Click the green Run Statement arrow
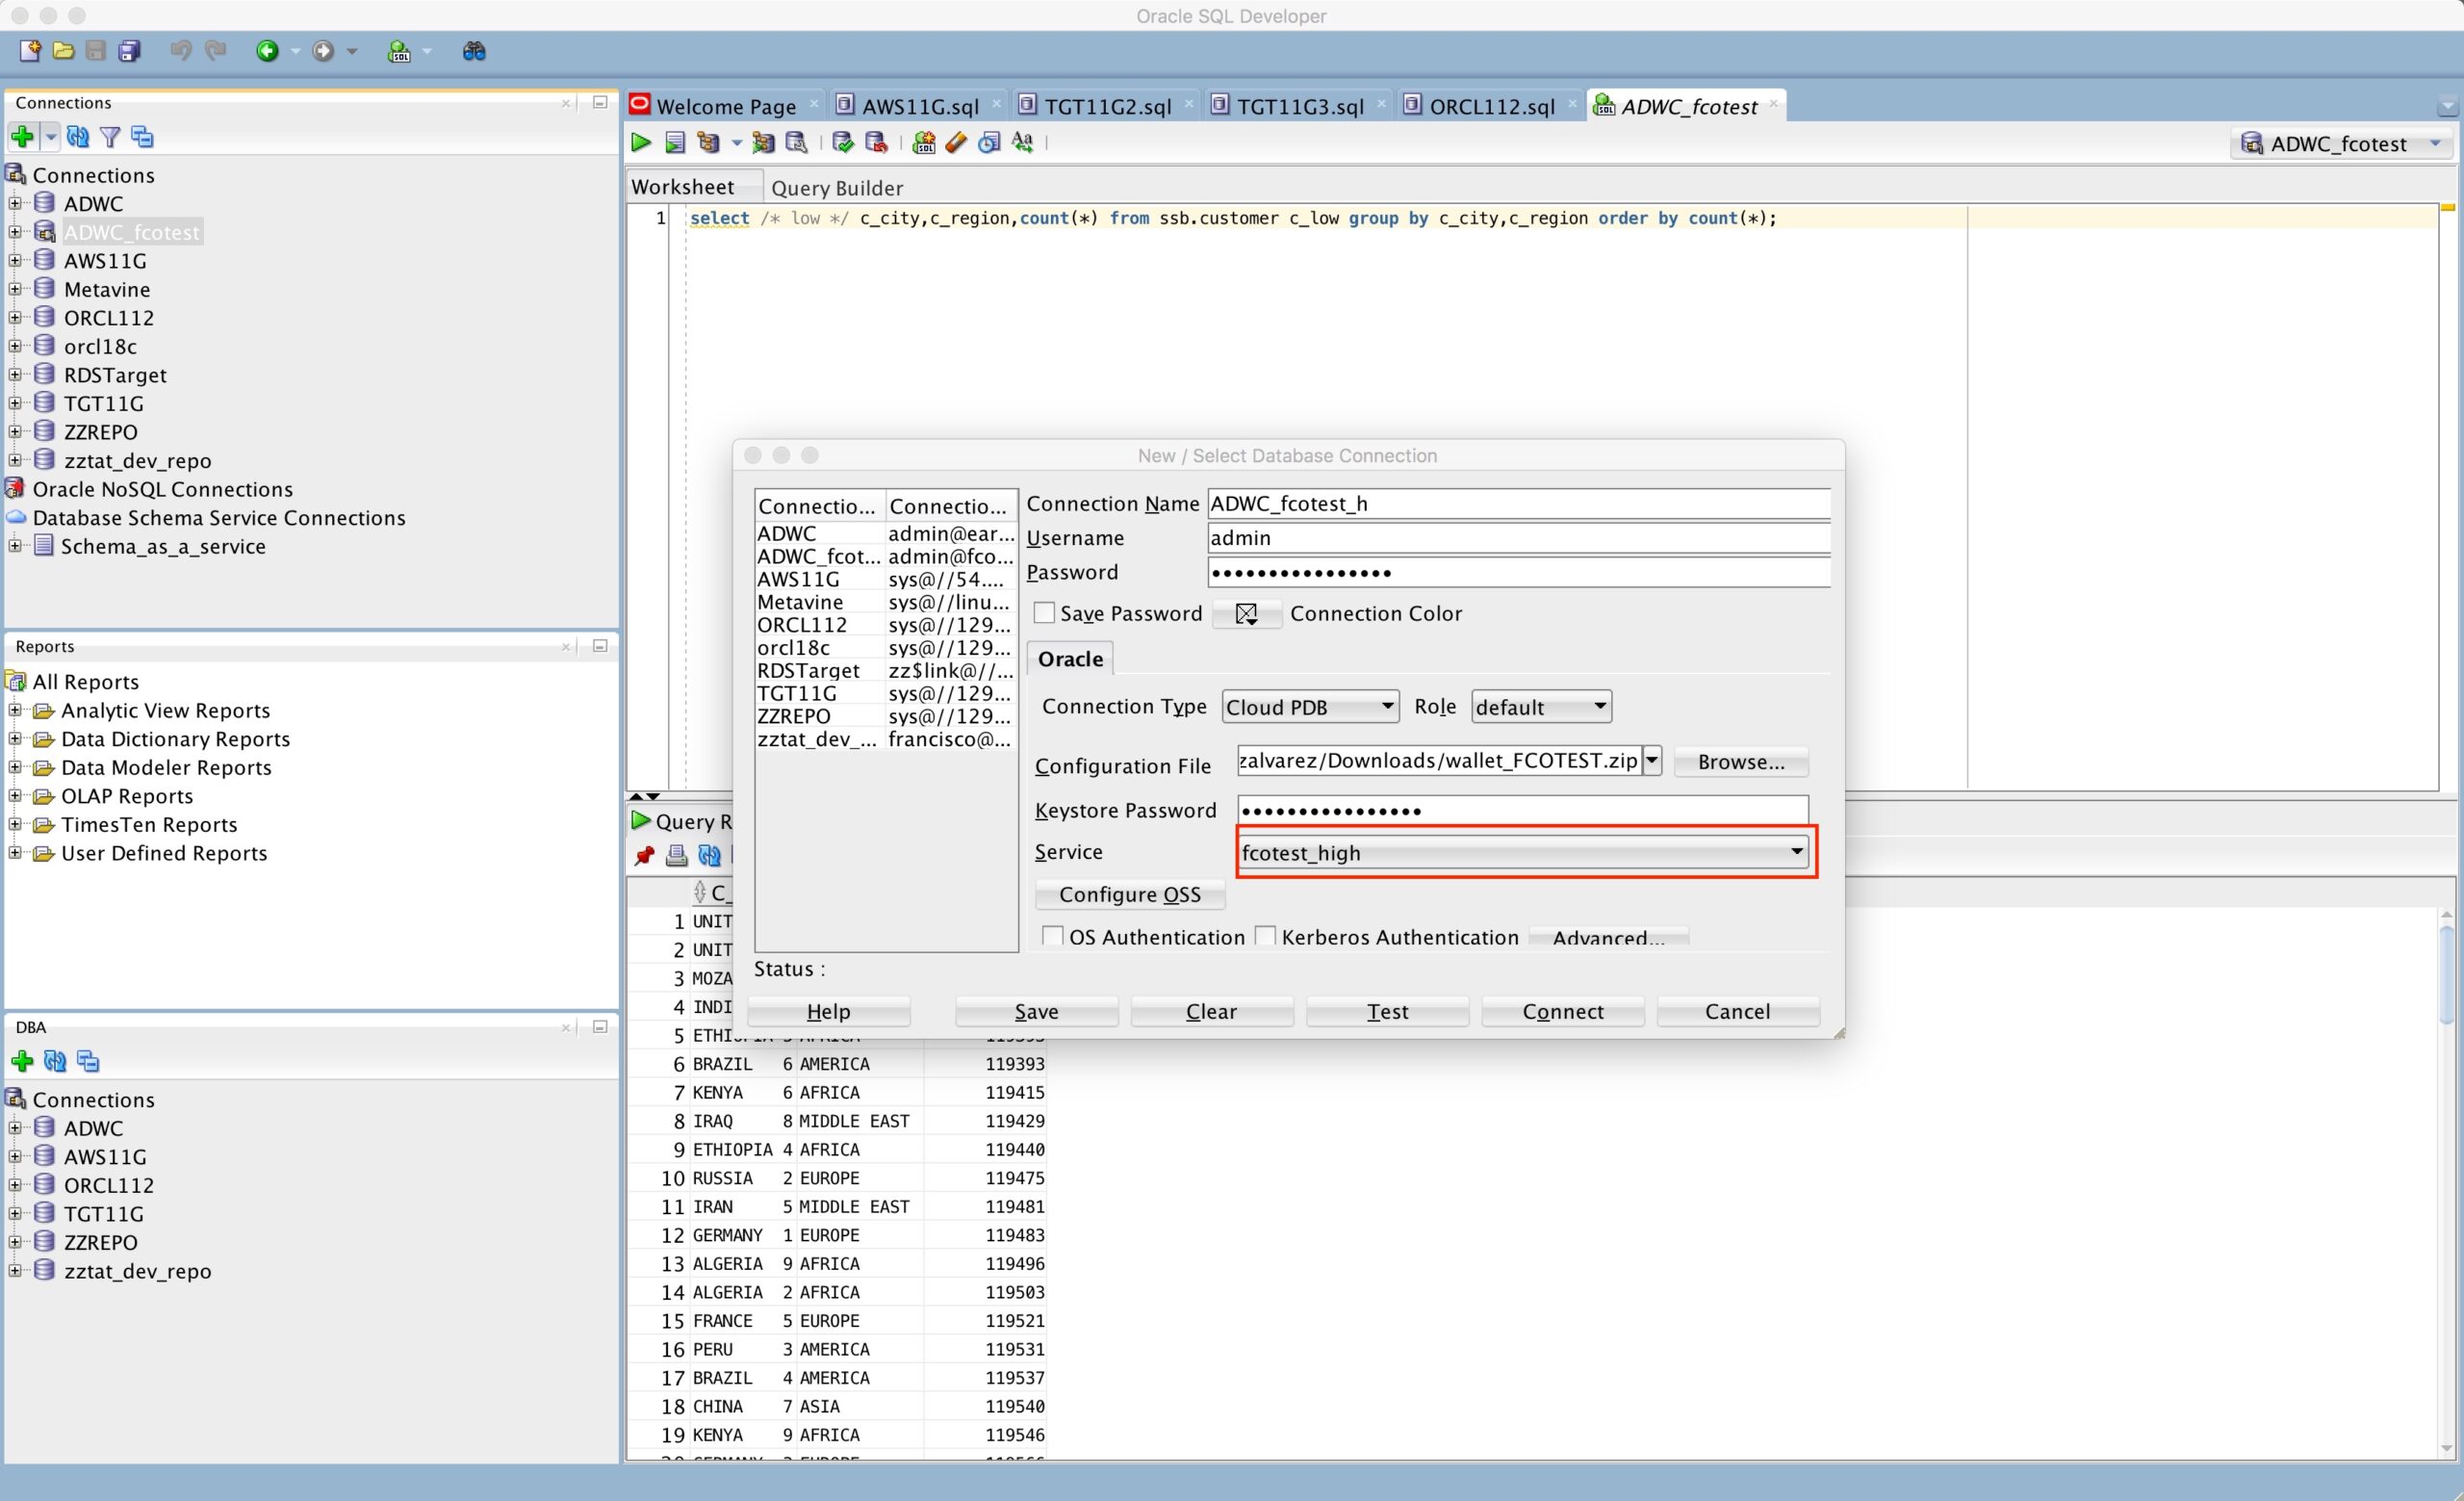 point(641,143)
